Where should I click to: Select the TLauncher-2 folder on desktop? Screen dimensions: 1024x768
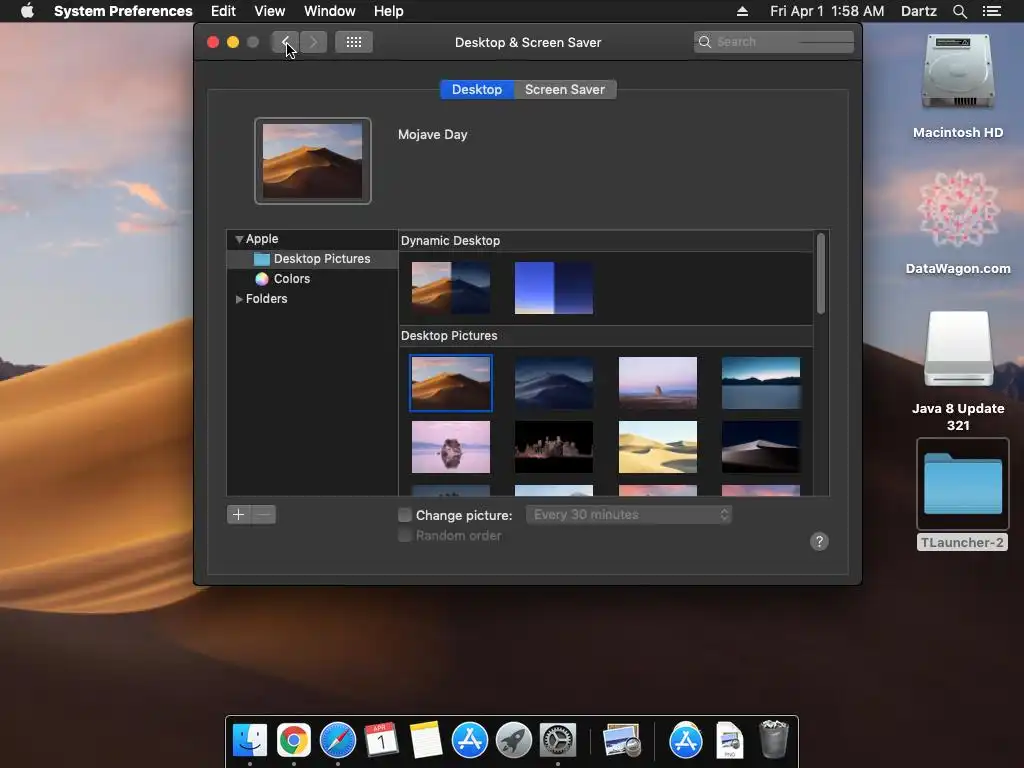pos(963,484)
